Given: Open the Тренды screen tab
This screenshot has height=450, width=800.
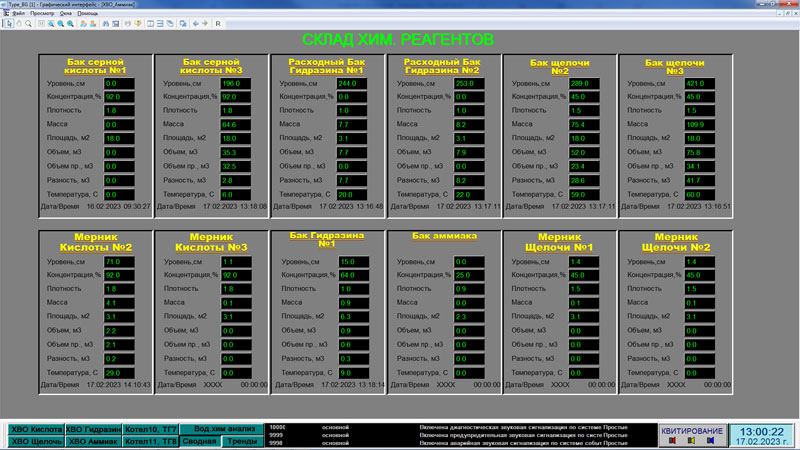Looking at the screenshot, I should coord(242,441).
